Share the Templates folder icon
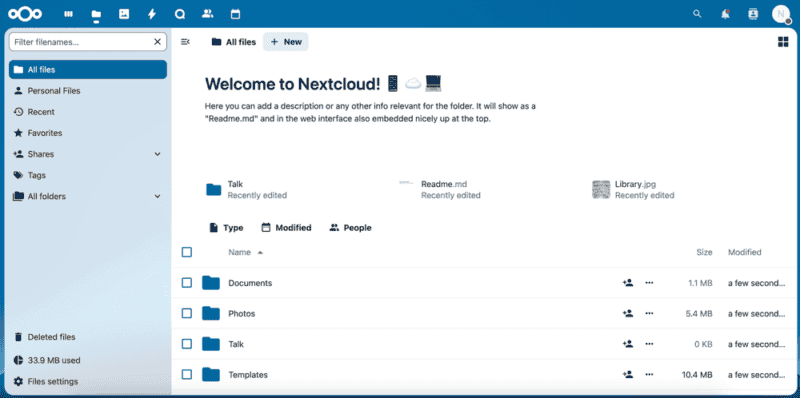Image resolution: width=800 pixels, height=398 pixels. pyautogui.click(x=628, y=375)
